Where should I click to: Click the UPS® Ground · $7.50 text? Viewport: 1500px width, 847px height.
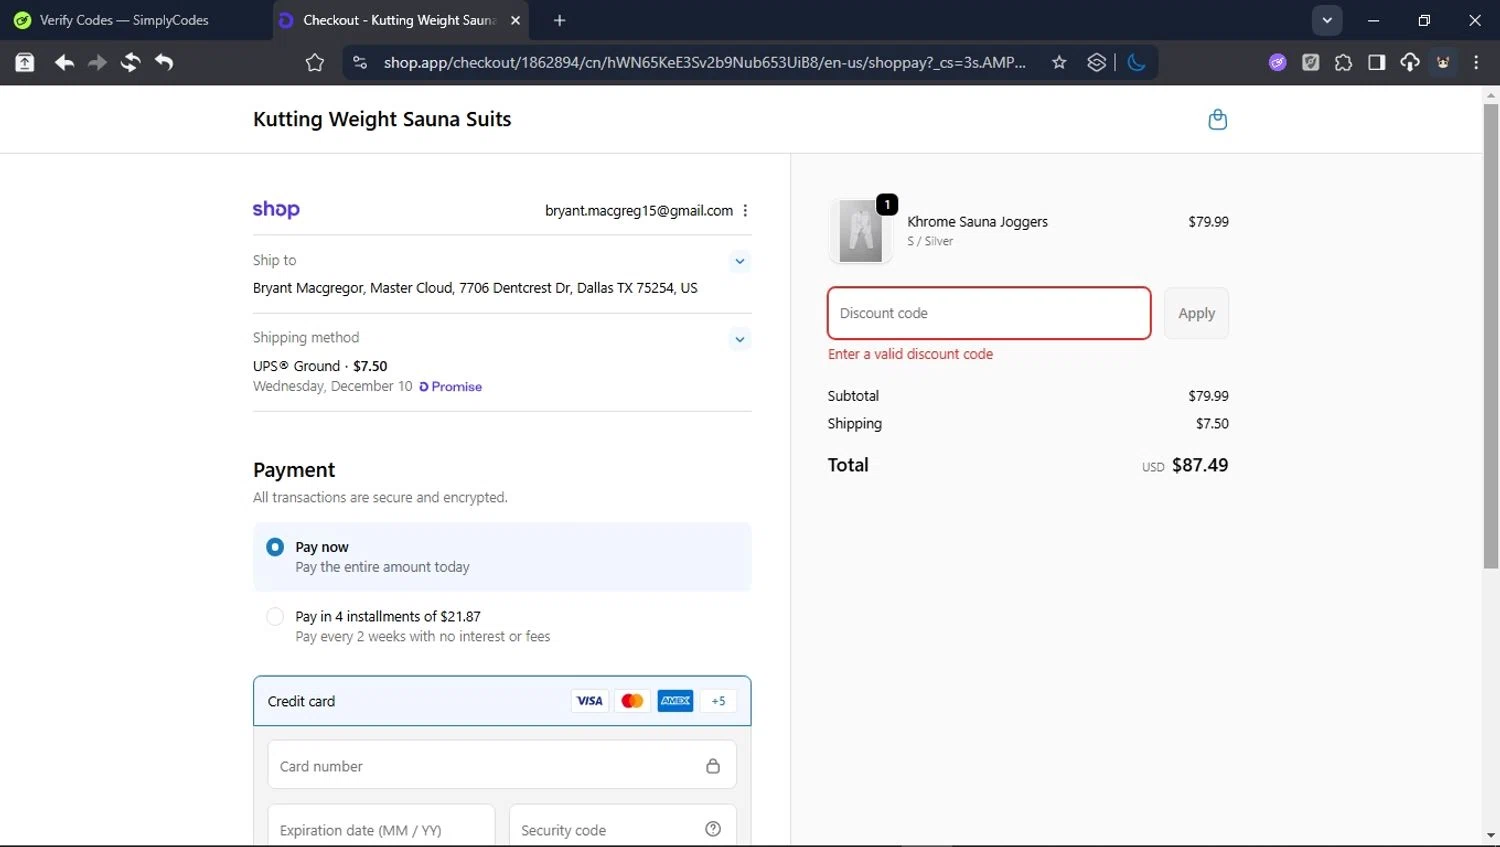tap(320, 366)
